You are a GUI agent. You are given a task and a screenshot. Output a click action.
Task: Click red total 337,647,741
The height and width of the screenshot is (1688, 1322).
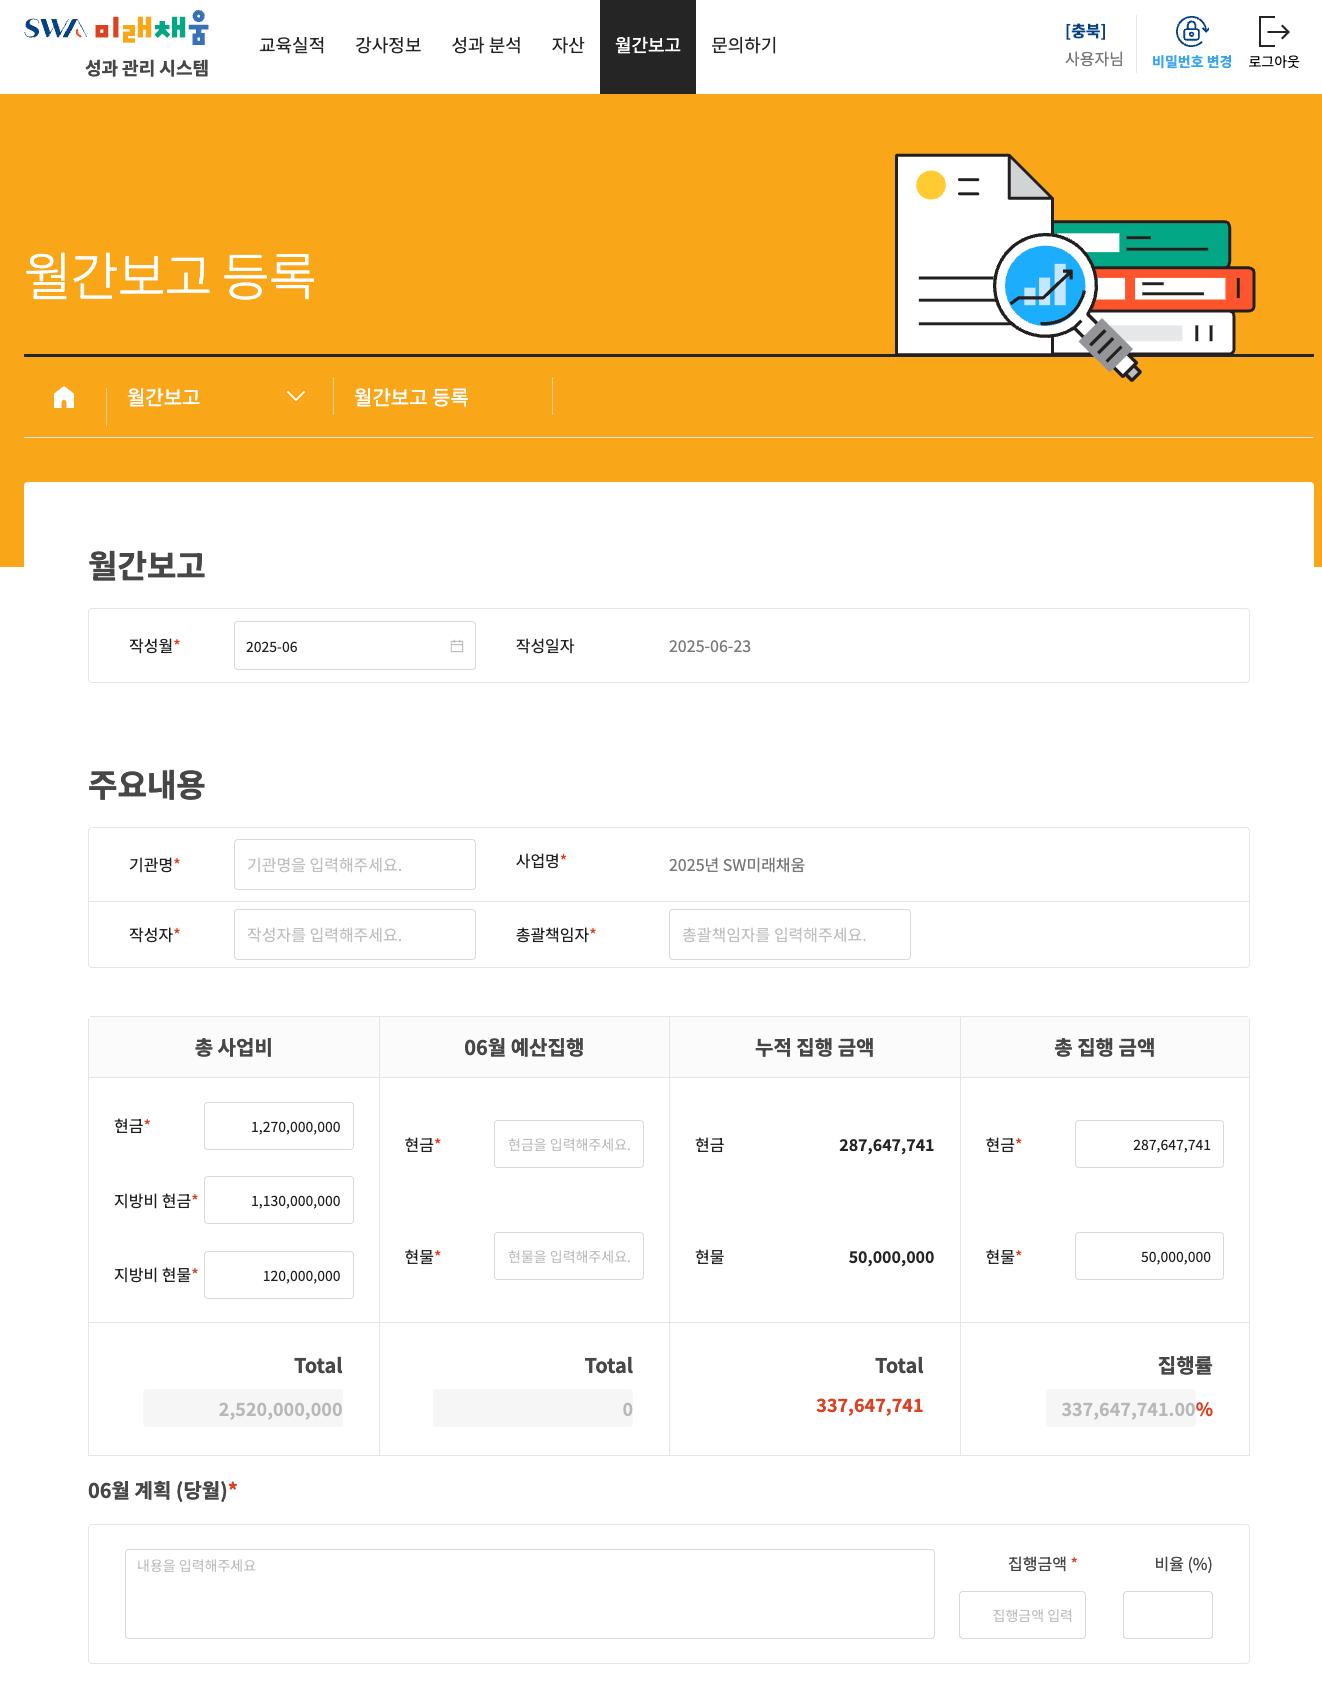(870, 1405)
